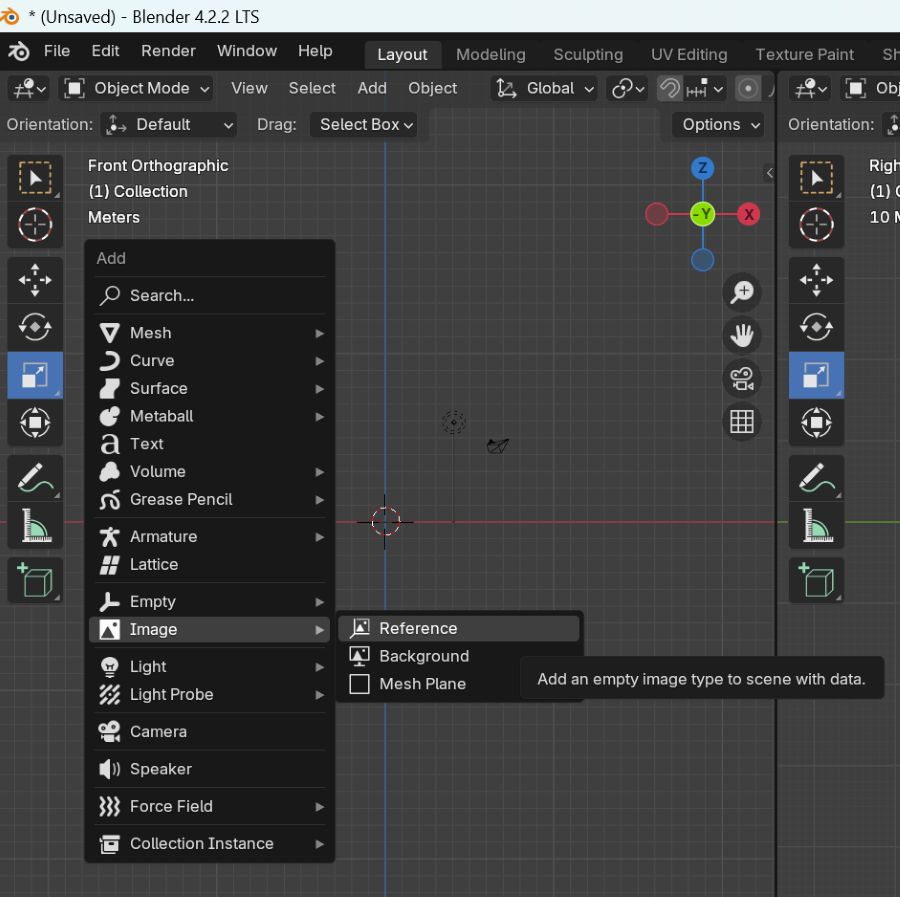Switch to the UV Editing workspace tab
900x897 pixels.
tap(689, 55)
